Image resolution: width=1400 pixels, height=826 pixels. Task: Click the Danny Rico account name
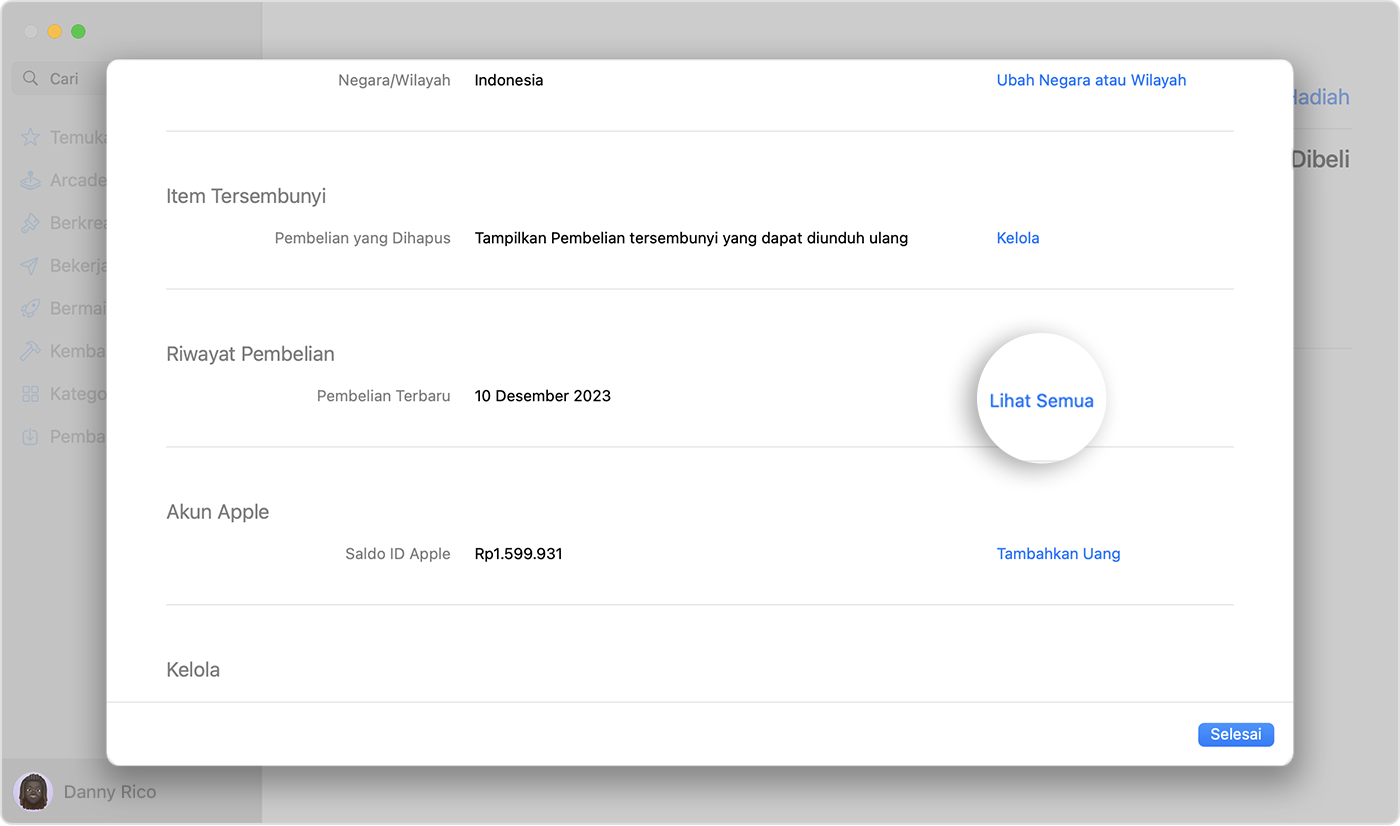tap(110, 792)
